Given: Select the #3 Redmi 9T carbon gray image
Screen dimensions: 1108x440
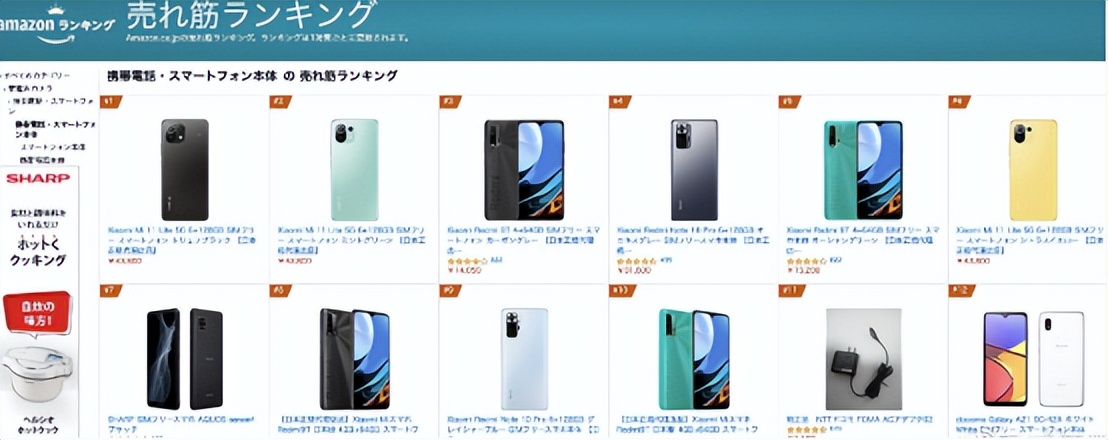Looking at the screenshot, I should tap(524, 170).
